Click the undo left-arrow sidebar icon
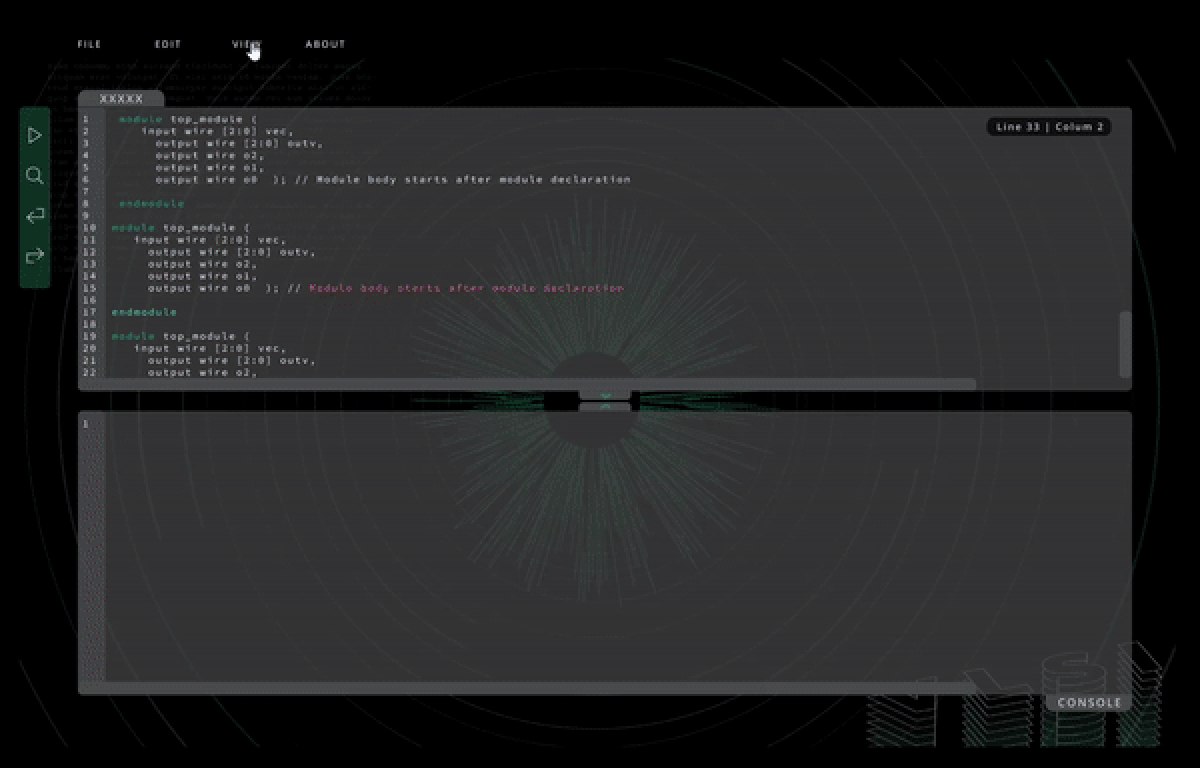This screenshot has height=768, width=1200. point(34,216)
